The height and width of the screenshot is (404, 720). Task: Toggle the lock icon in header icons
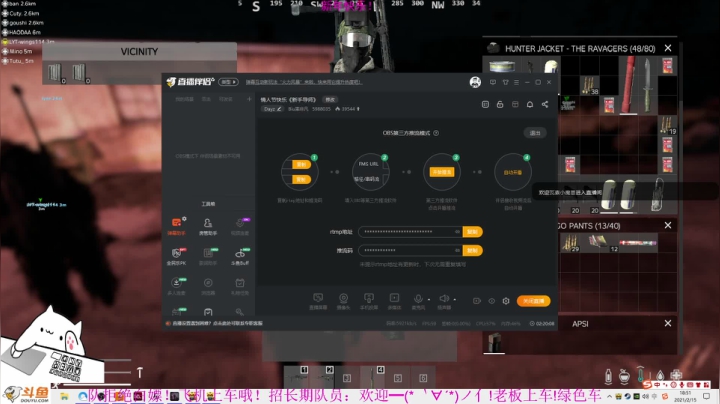[x=500, y=105]
